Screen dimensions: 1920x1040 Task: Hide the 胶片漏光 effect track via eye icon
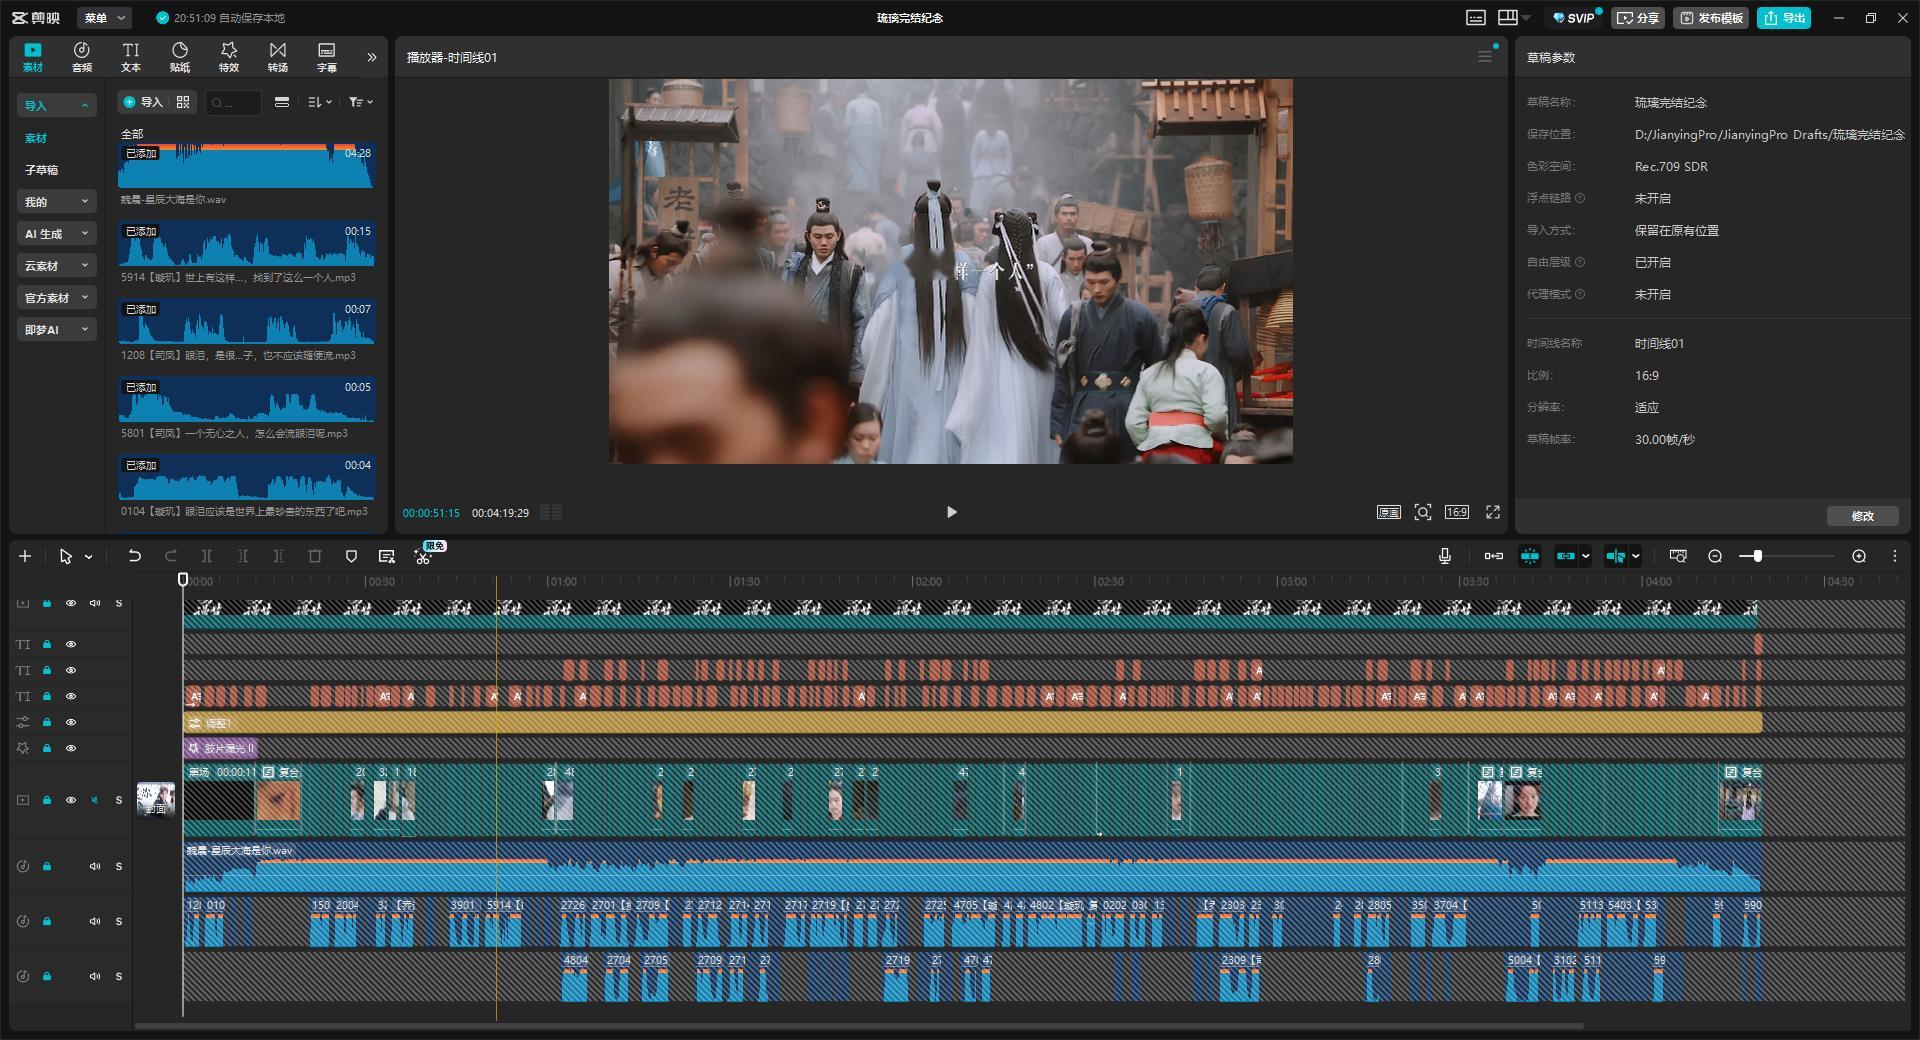pyautogui.click(x=71, y=748)
